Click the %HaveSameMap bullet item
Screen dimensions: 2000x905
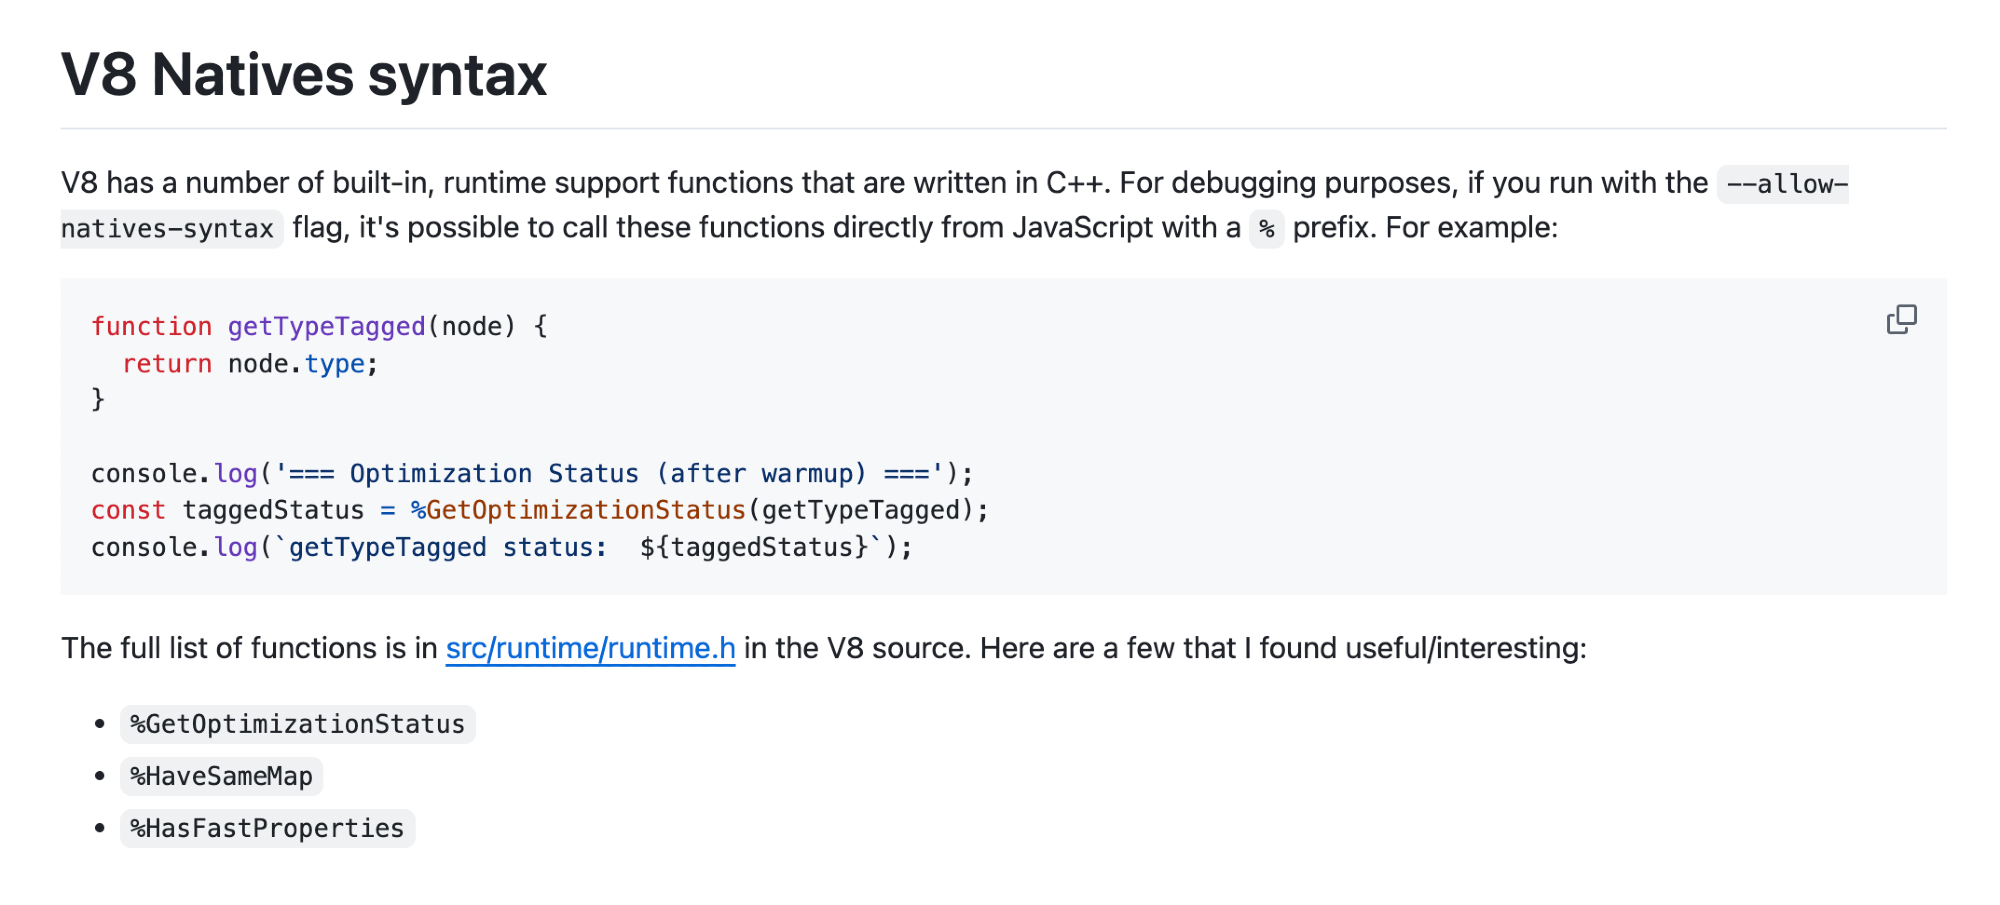point(221,776)
